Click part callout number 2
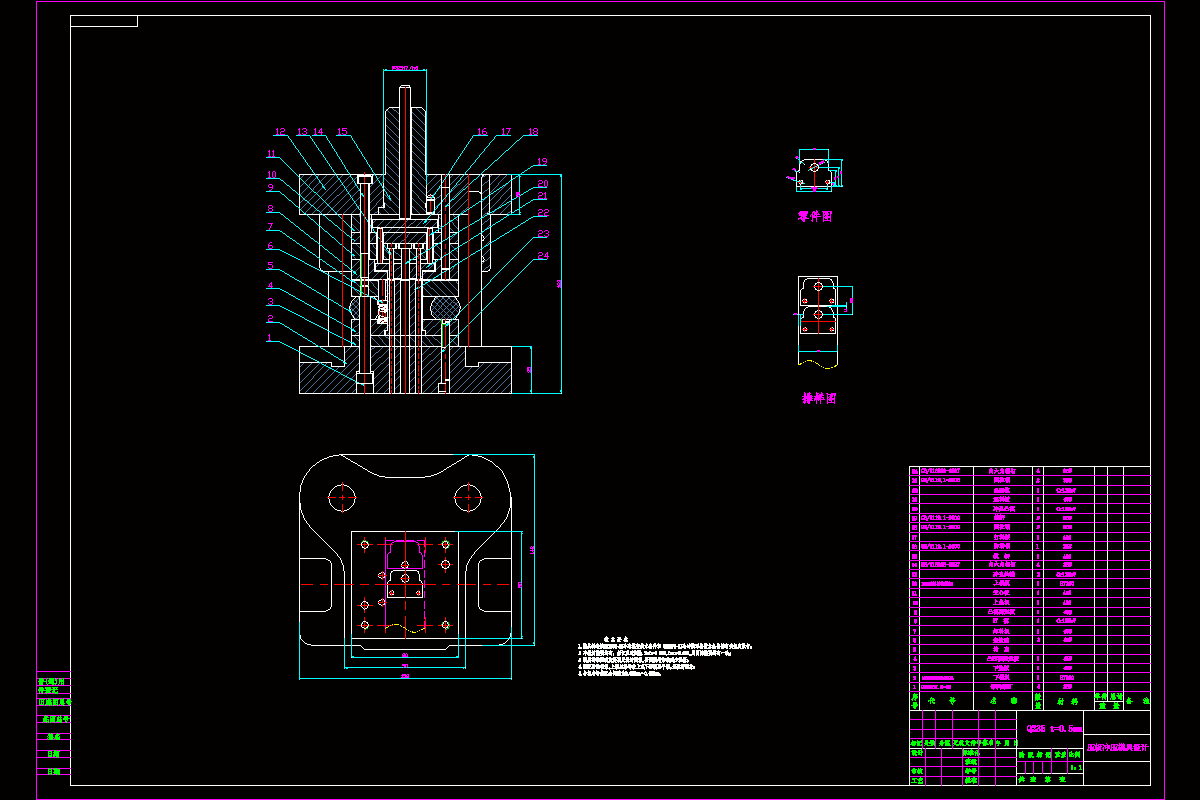This screenshot has width=1200, height=800. pyautogui.click(x=270, y=319)
